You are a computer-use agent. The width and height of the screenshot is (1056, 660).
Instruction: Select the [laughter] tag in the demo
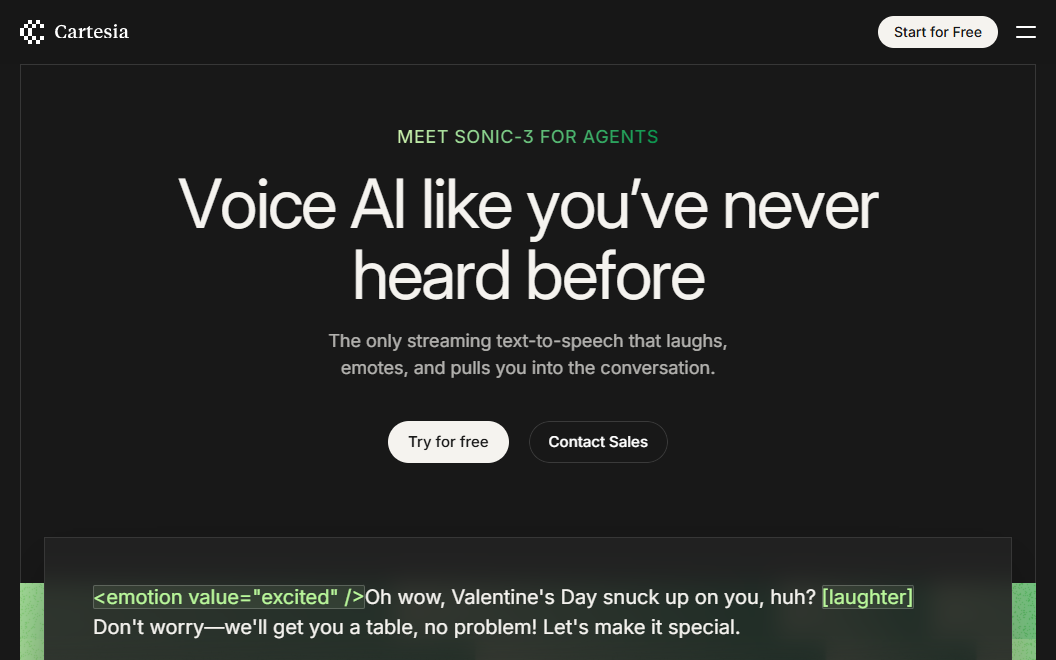click(x=867, y=597)
